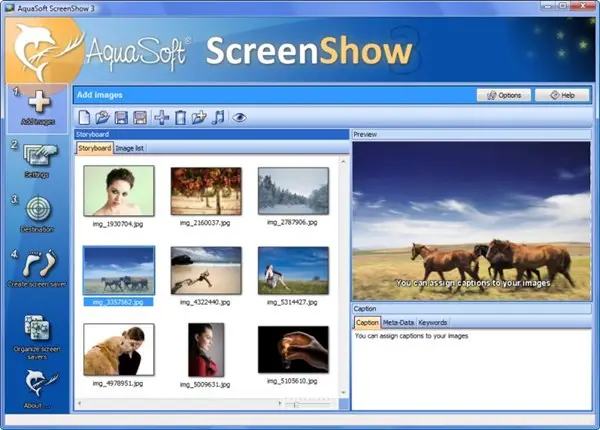Select horses thumbnail img_3357162.jpg
600x430 pixels.
tap(119, 270)
